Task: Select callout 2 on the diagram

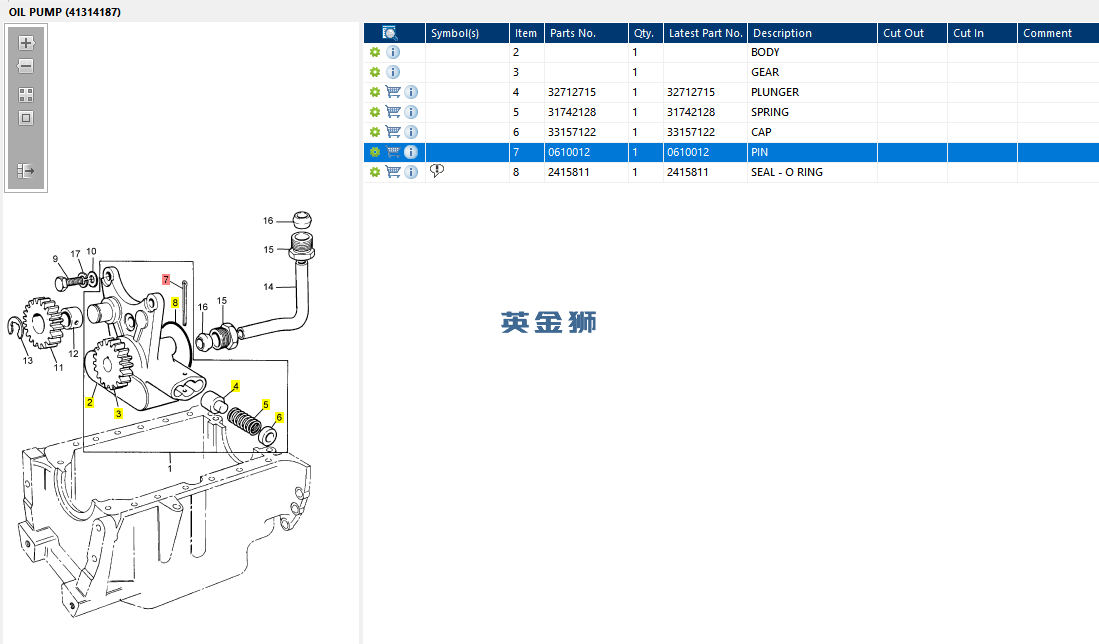Action: [x=90, y=403]
